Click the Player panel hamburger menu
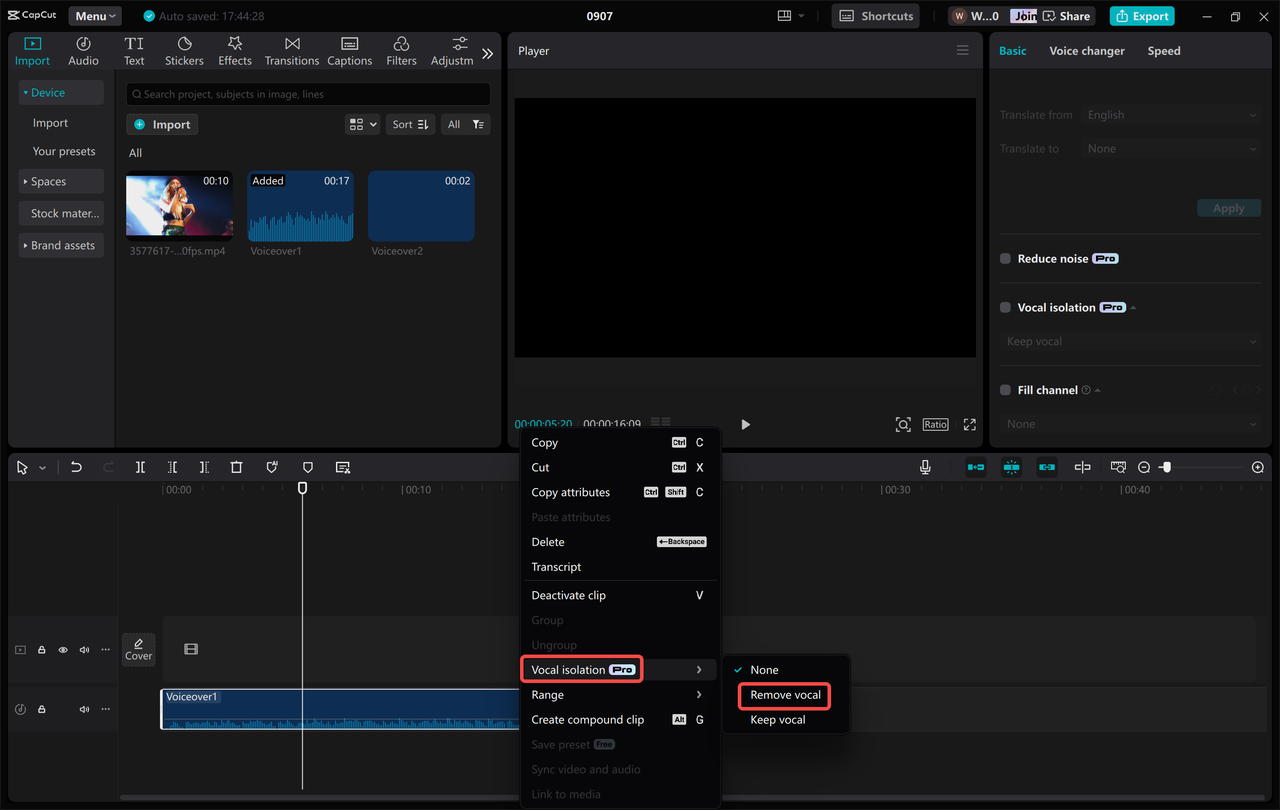 (x=963, y=51)
